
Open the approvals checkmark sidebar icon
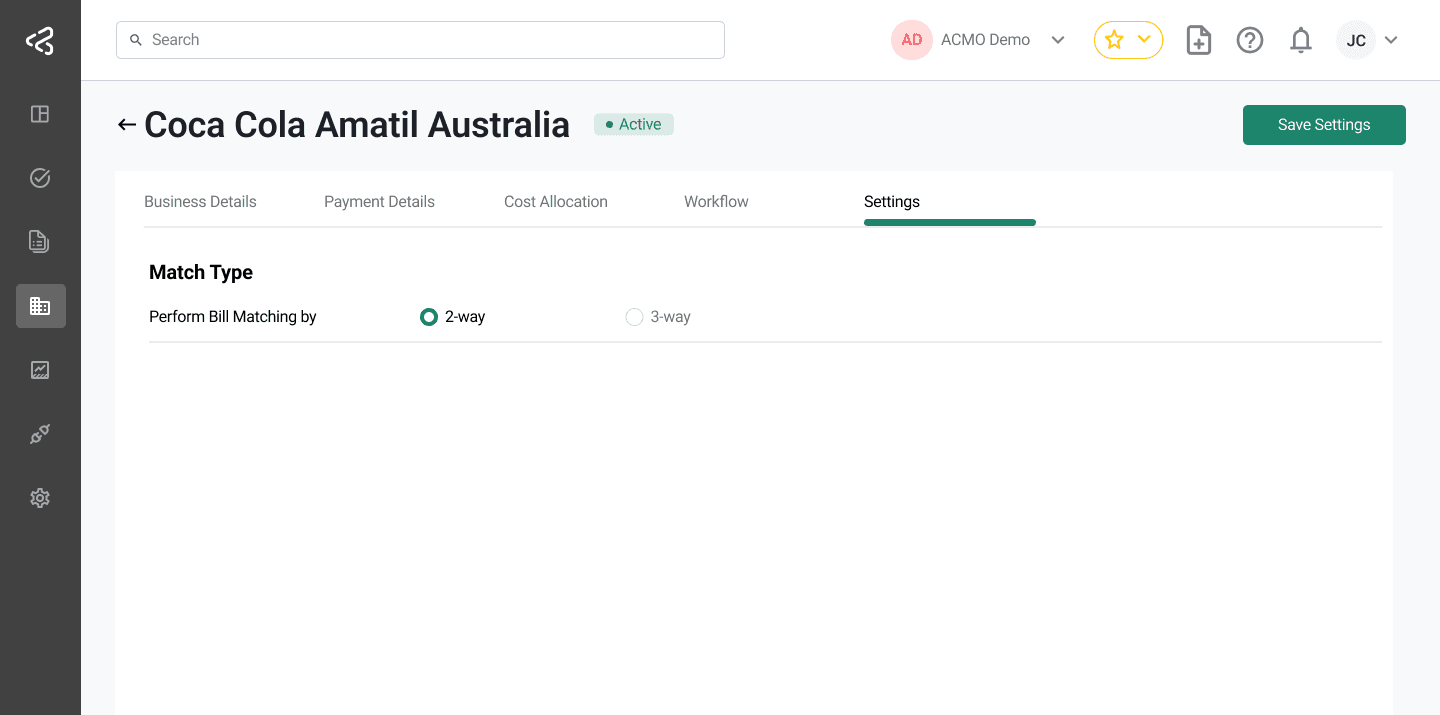point(40,178)
